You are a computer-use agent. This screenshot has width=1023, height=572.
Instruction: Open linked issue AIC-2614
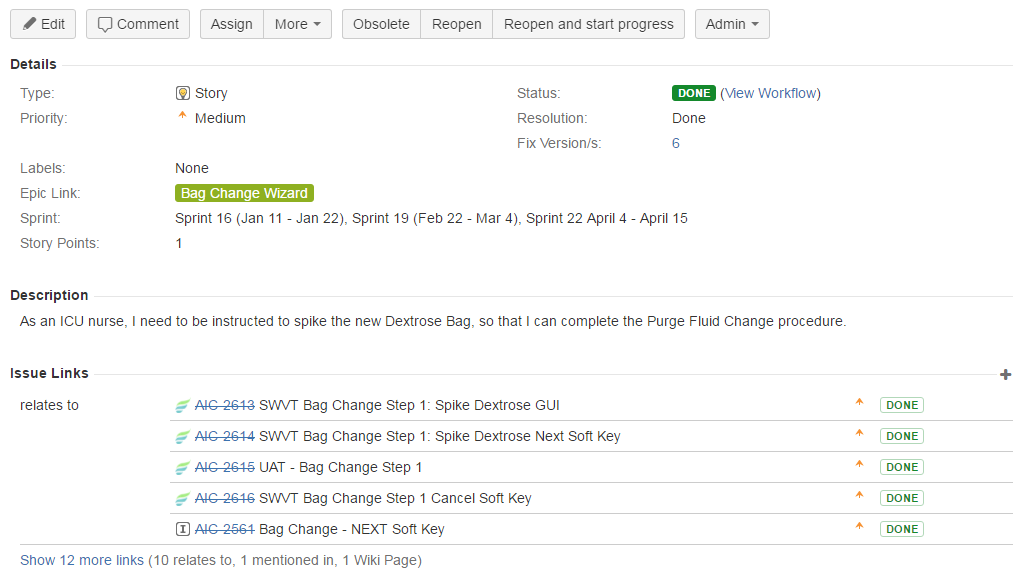224,436
